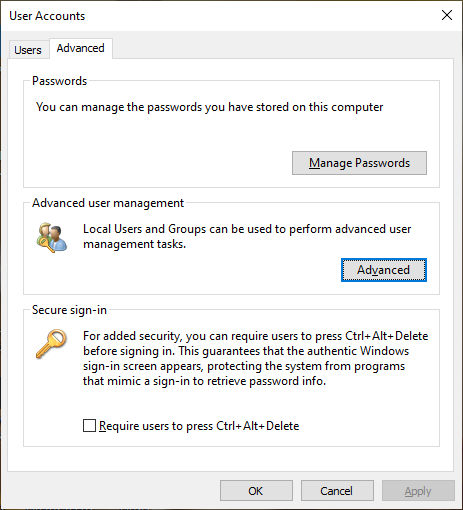
Task: Click the Local Users and Groups description
Action: tap(247, 236)
